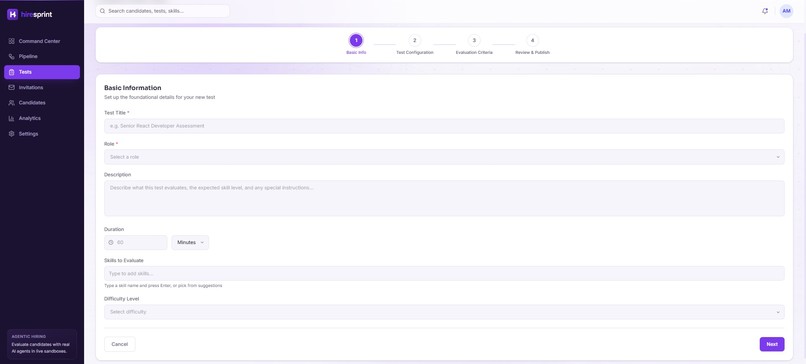Open the Select difficulty dropdown
The width and height of the screenshot is (806, 364).
444,312
